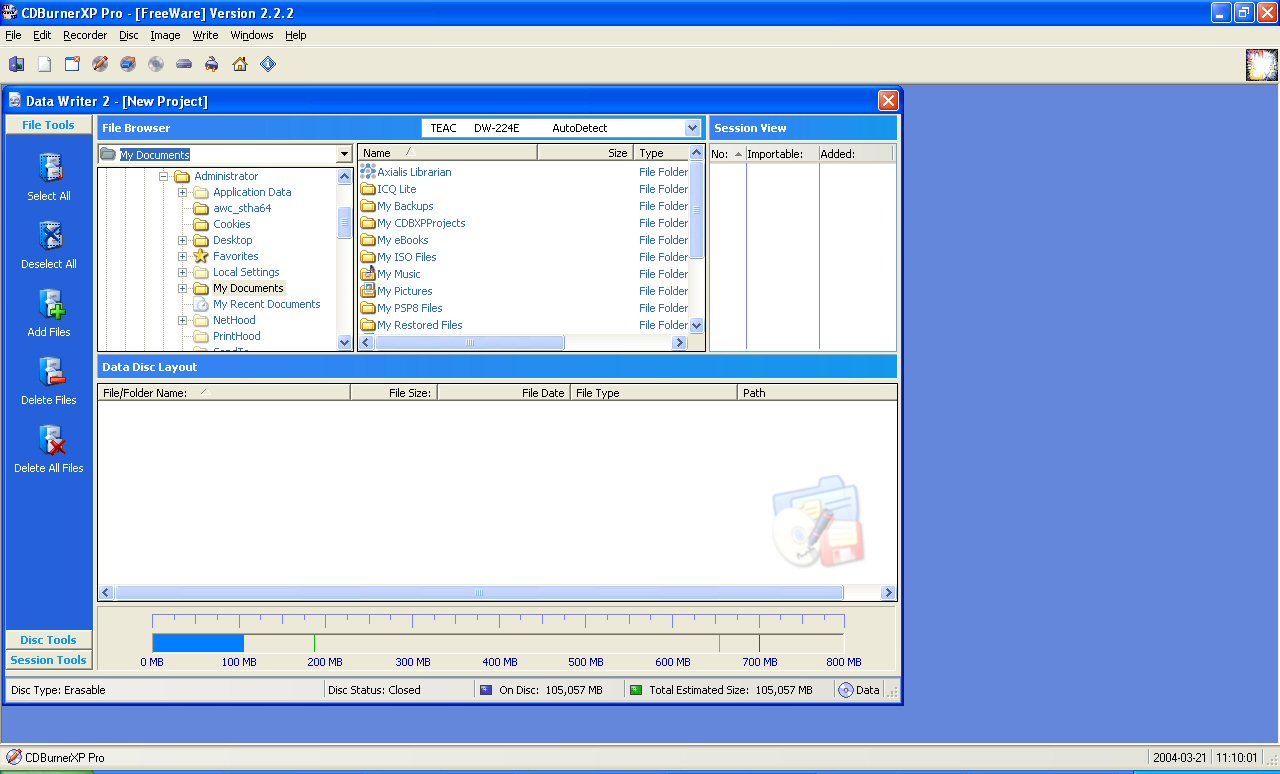Click the blue diamond info toolbar icon
Image resolution: width=1280 pixels, height=774 pixels.
coord(267,64)
